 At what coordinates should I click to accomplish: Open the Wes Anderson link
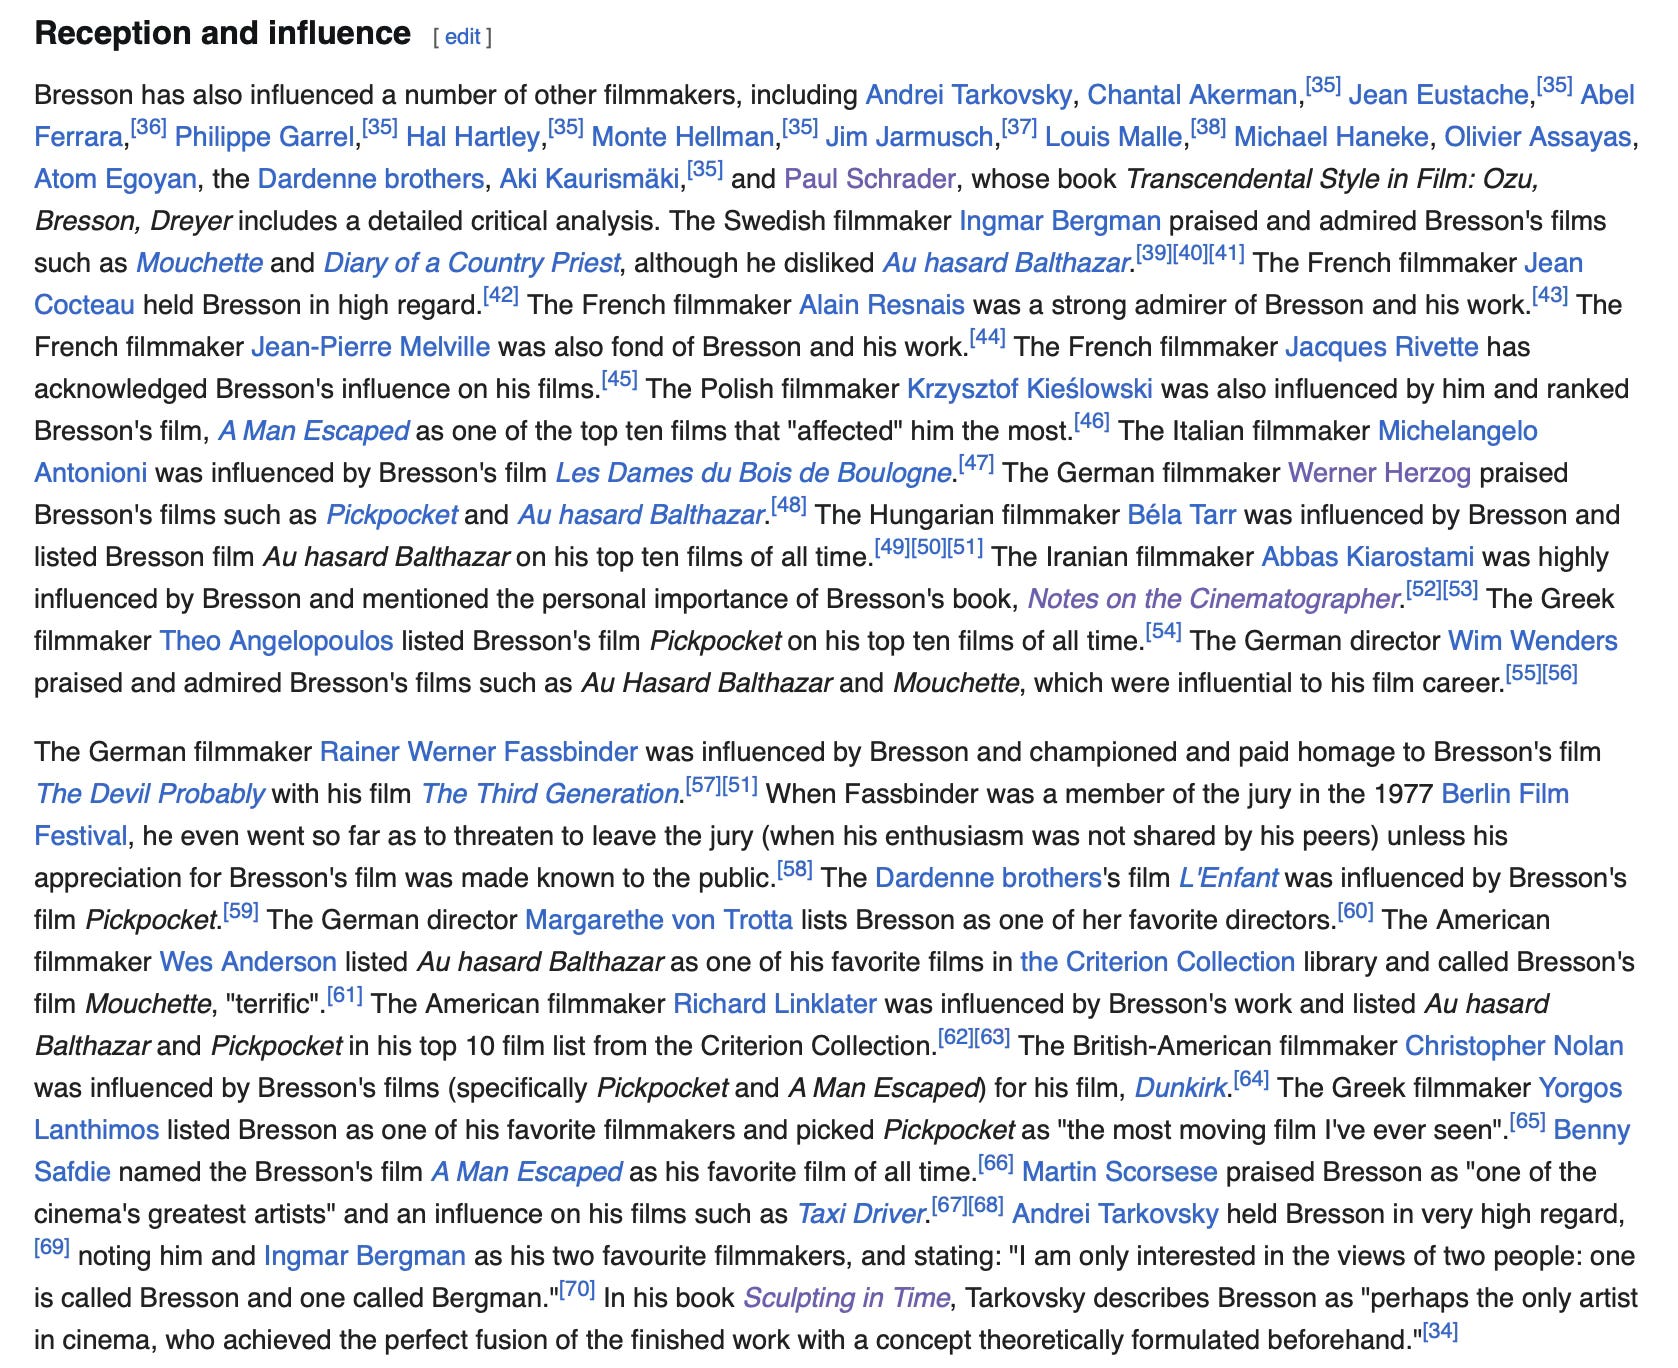[248, 962]
